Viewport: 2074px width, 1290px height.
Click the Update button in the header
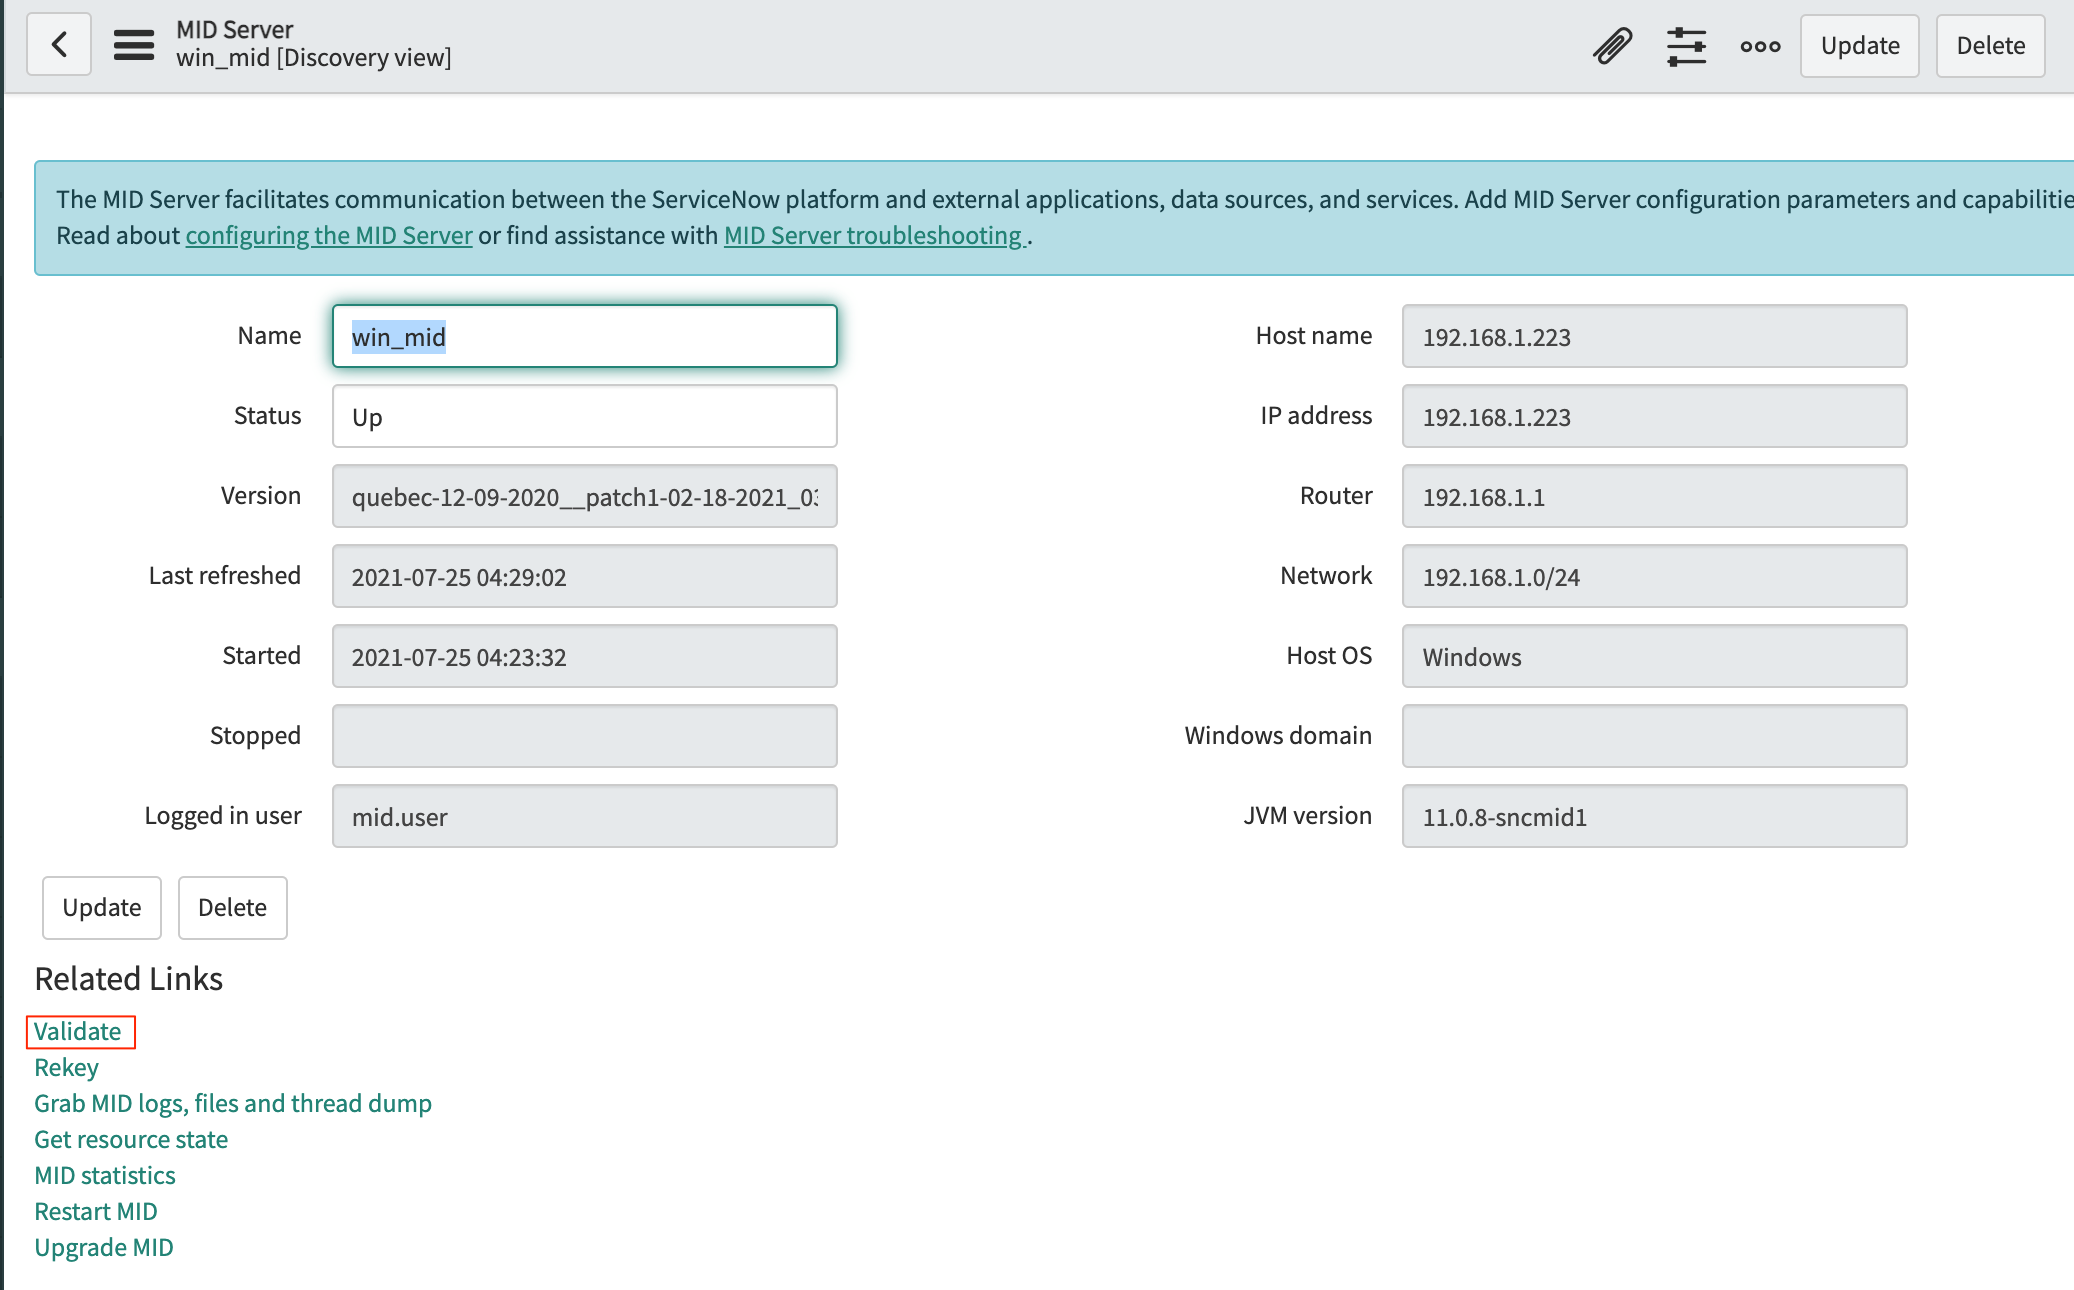1859,45
